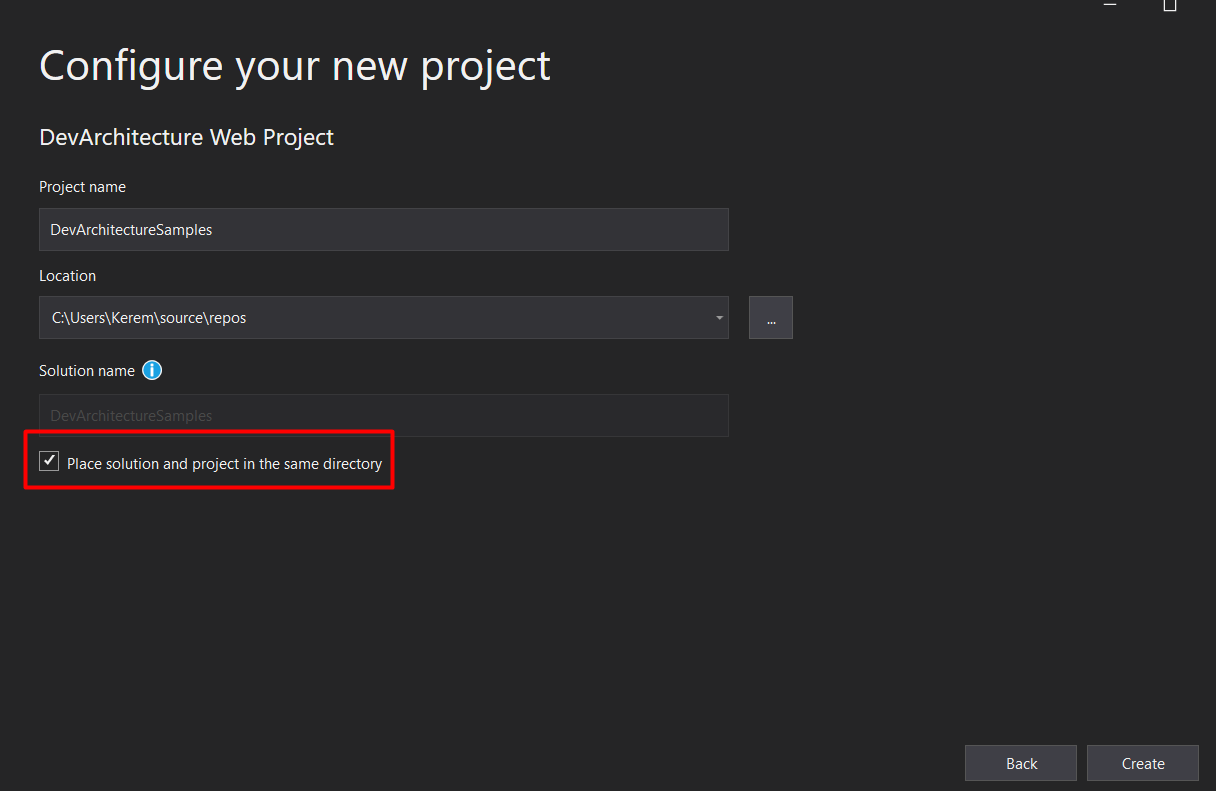
Task: Click the 'Project name' label
Action: [82, 187]
